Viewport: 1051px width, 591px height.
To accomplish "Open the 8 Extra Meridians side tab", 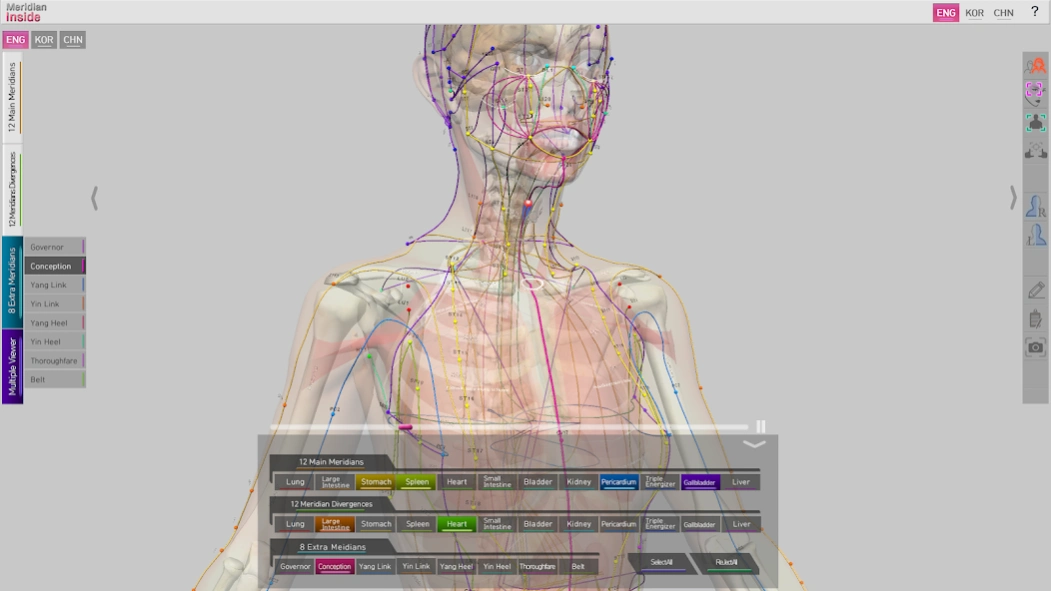I will (12, 281).
